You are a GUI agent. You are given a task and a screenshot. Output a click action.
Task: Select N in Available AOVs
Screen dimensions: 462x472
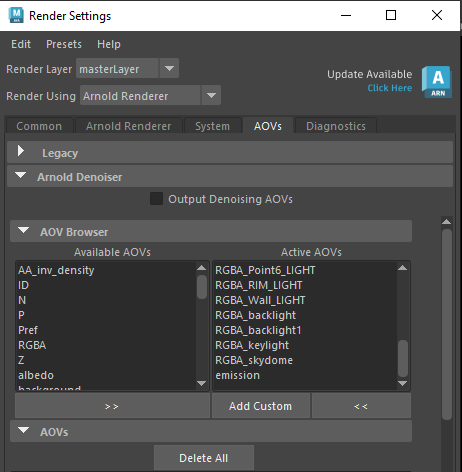pos(22,300)
